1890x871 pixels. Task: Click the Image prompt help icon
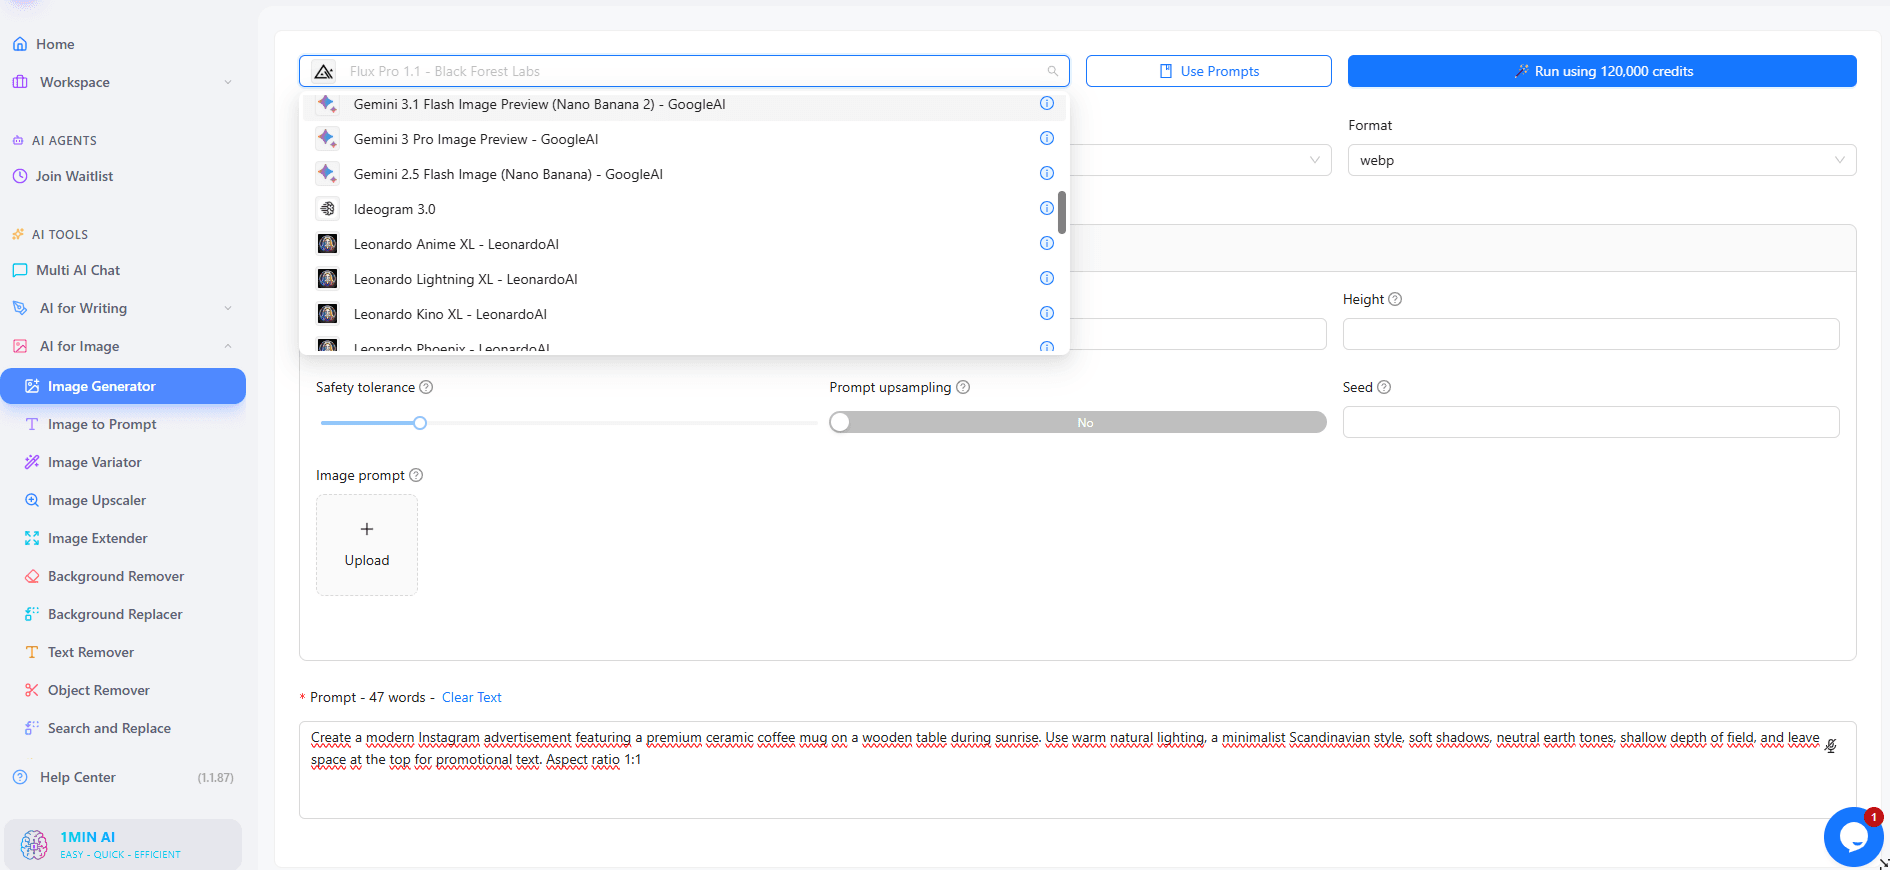click(x=416, y=475)
